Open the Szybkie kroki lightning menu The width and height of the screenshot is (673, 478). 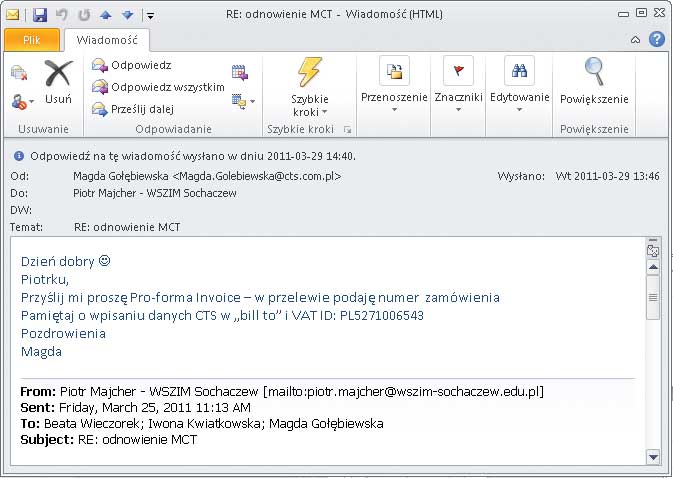(309, 88)
